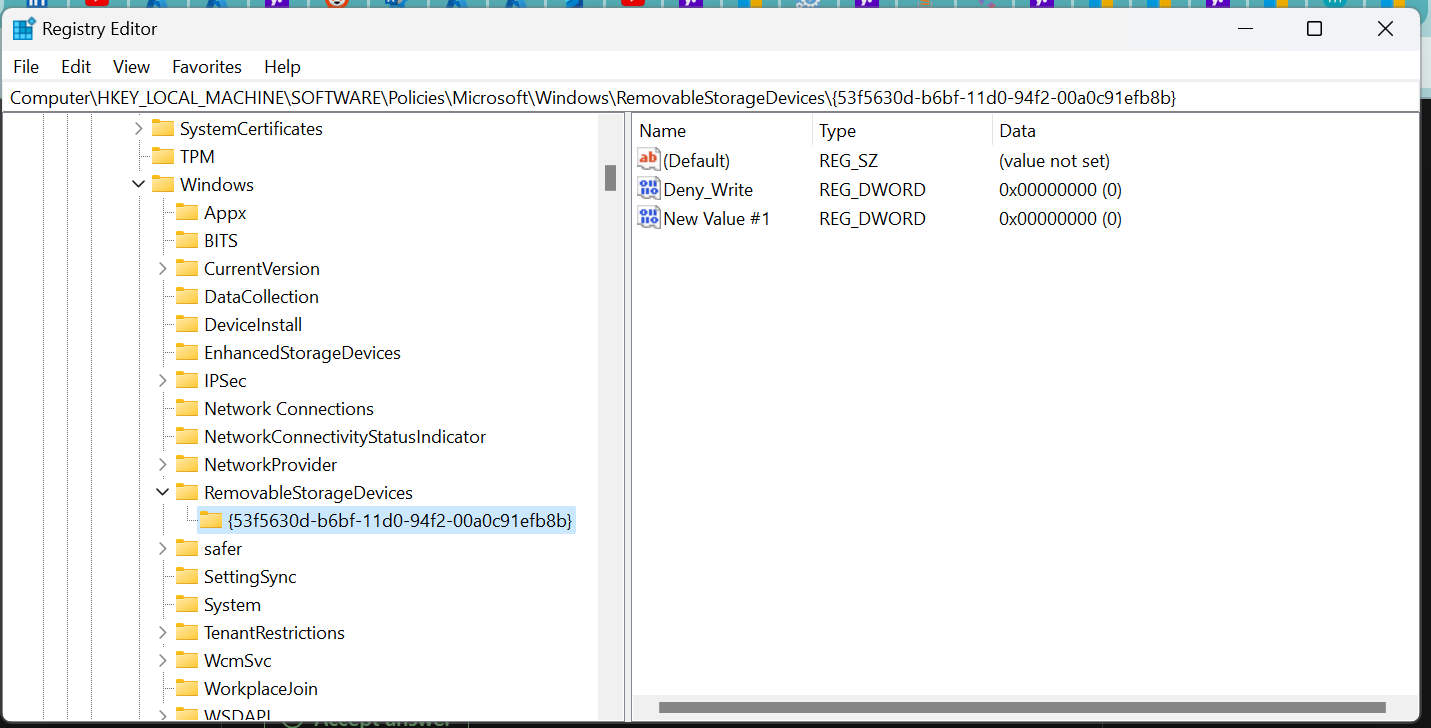The height and width of the screenshot is (728, 1431).
Task: Click the Registry Editor icon in the title bar
Action: 24,28
